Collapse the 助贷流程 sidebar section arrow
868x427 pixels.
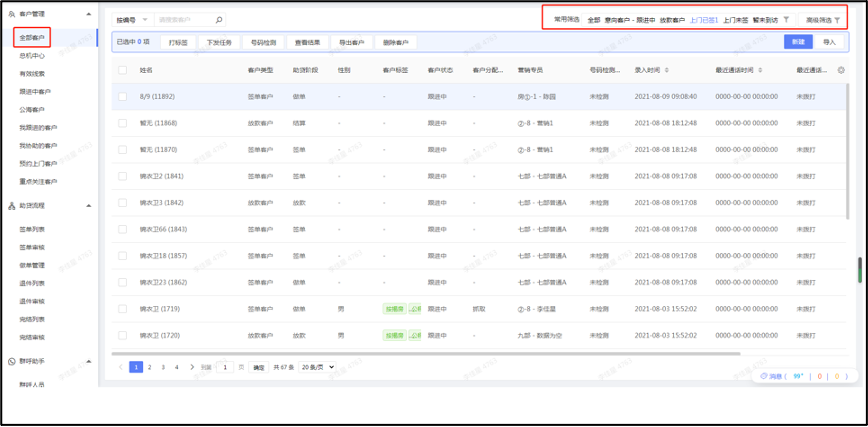click(x=89, y=205)
